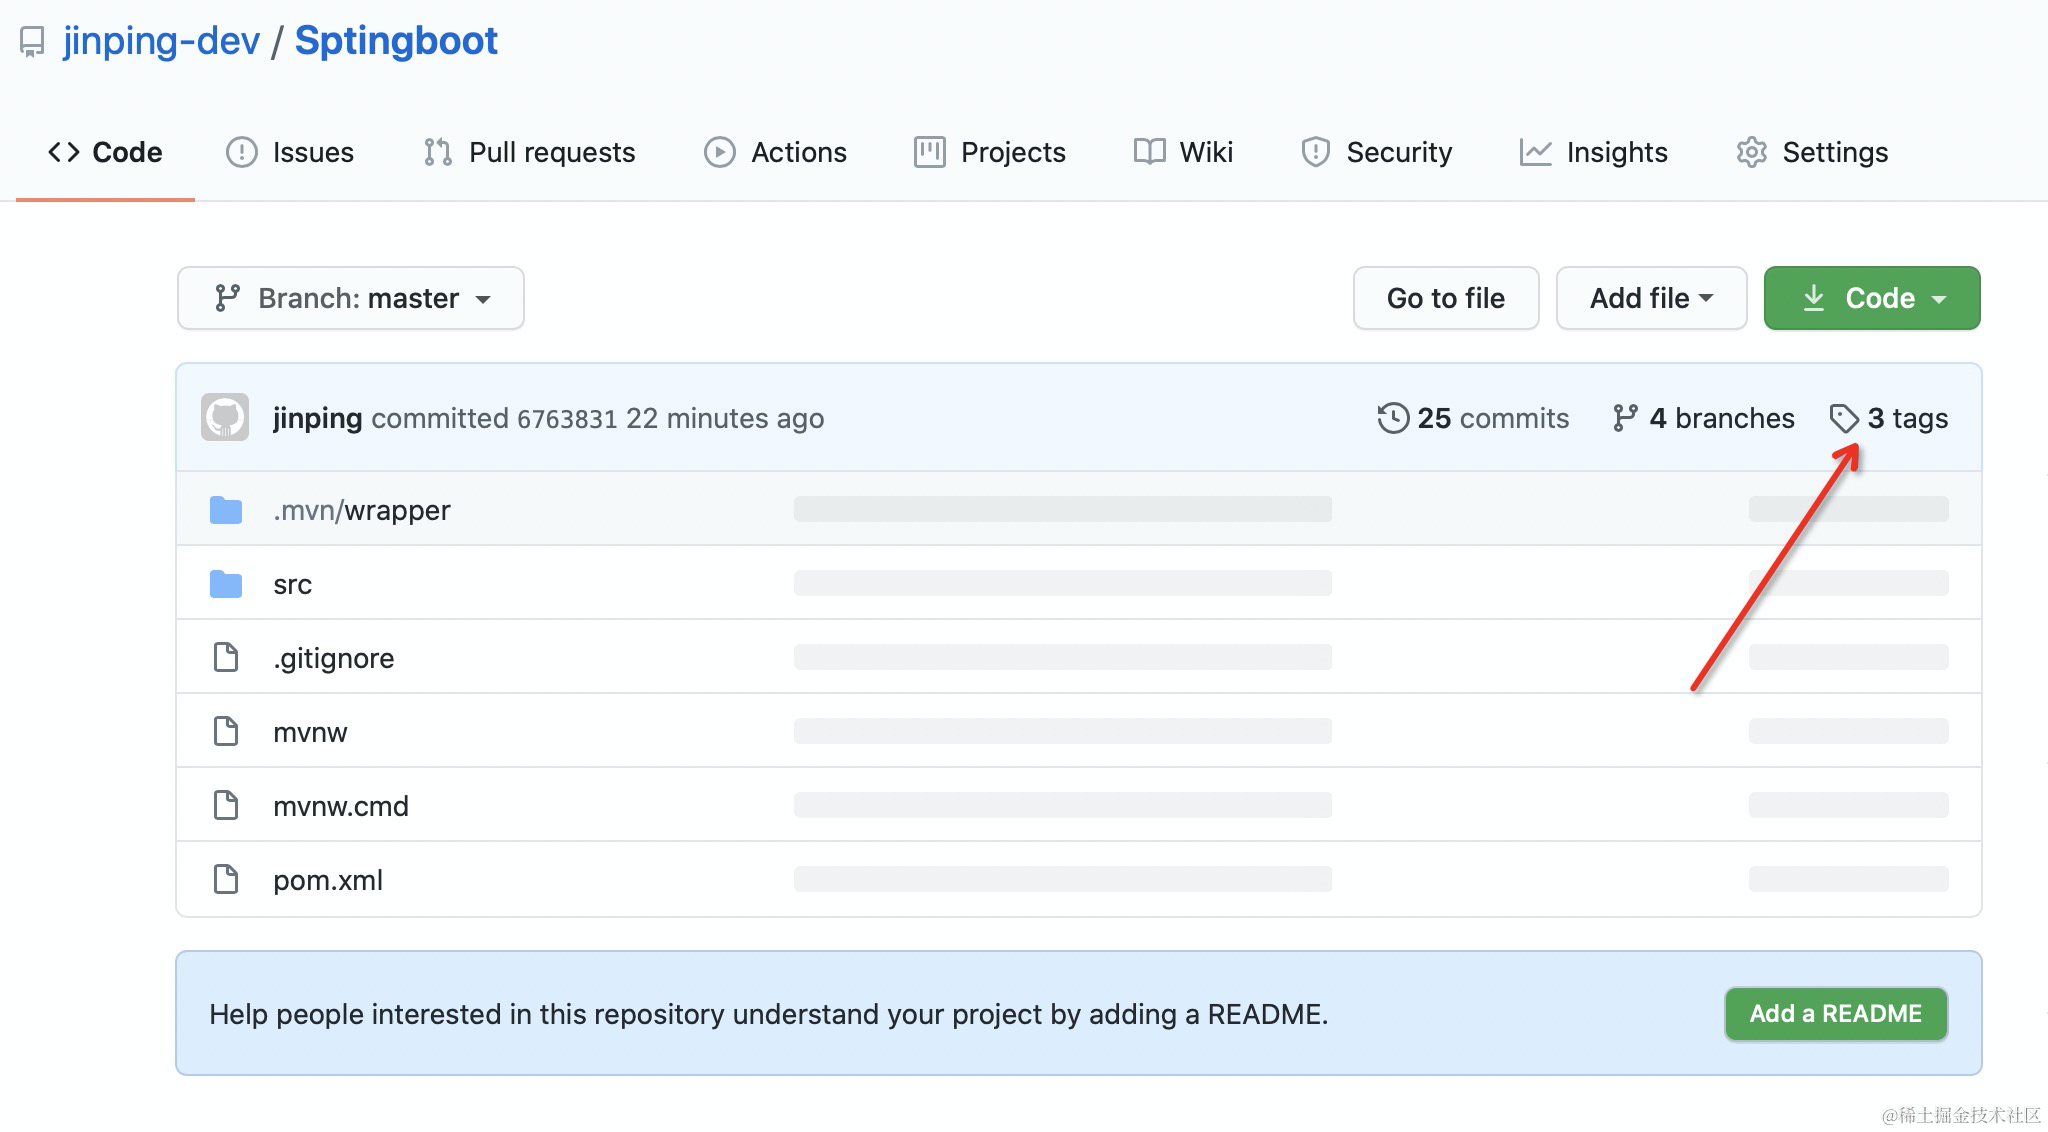The image size is (2048, 1132).
Task: Open the mvnw.cmd file link
Action: tap(341, 806)
